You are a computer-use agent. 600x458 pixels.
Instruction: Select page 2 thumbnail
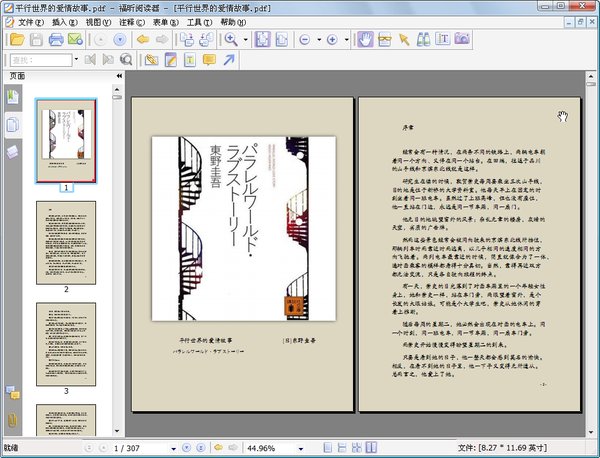[x=66, y=243]
